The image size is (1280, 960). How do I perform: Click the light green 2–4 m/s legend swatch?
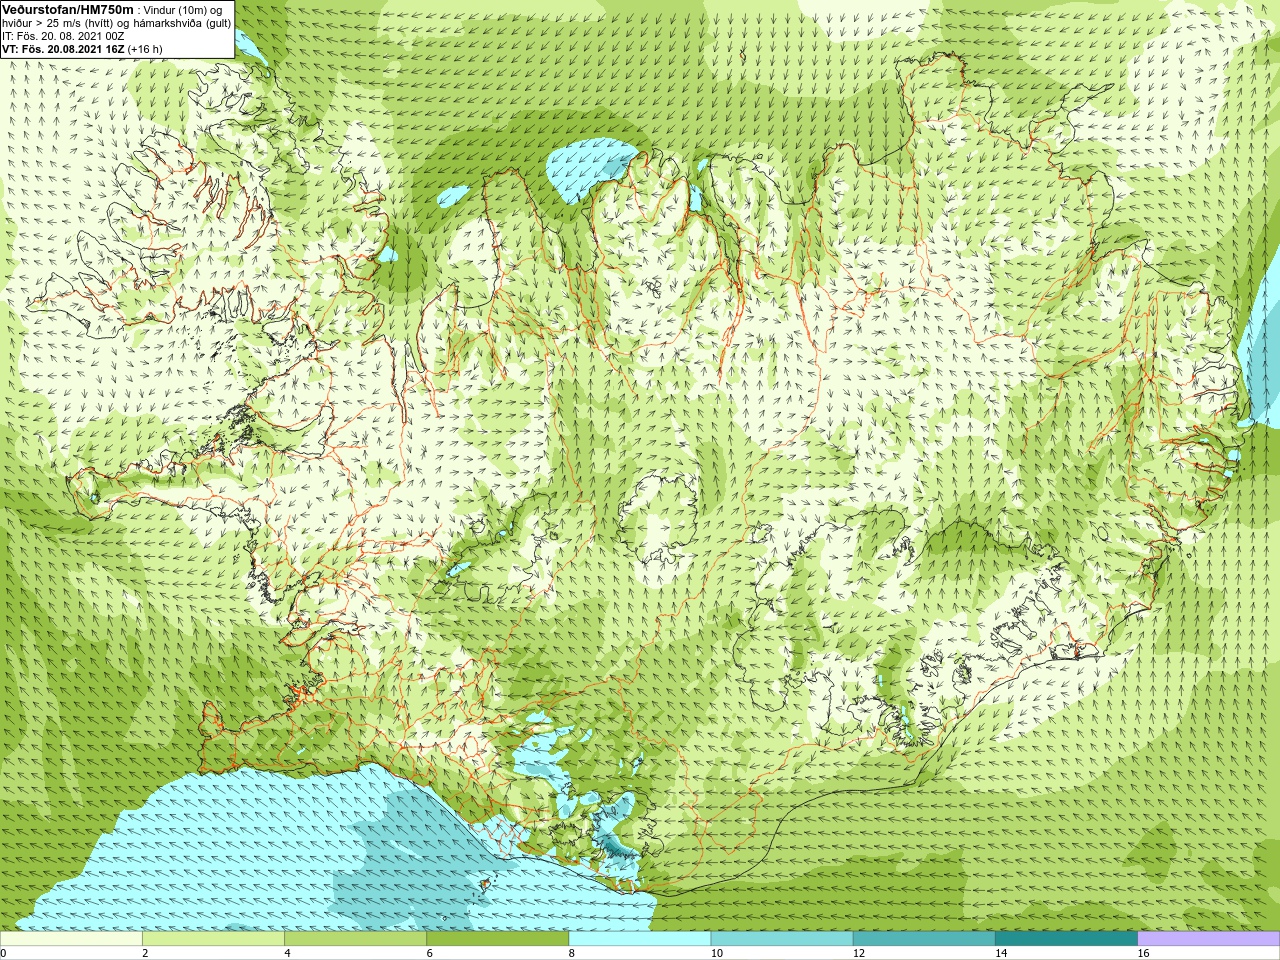(213, 939)
